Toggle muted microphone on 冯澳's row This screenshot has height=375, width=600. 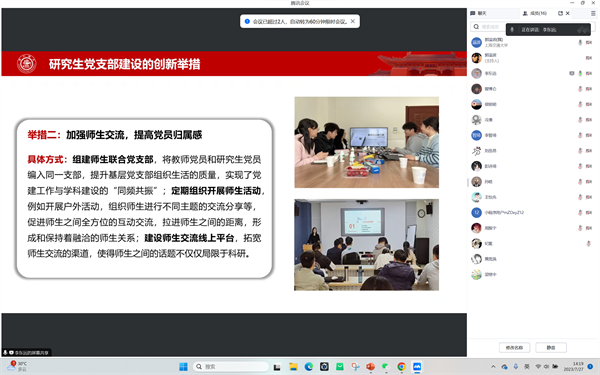click(580, 120)
